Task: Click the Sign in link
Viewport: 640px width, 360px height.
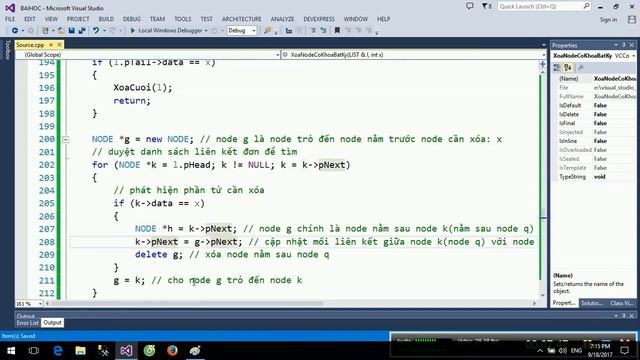Action: point(609,20)
